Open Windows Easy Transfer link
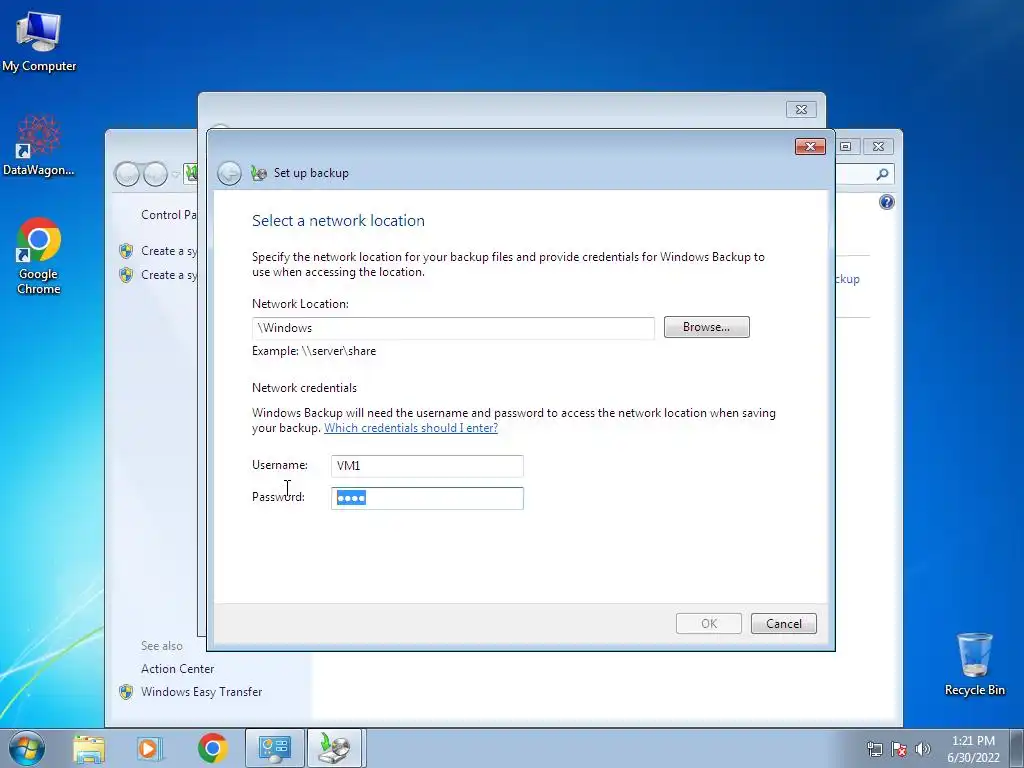This screenshot has width=1024, height=768. click(x=202, y=692)
